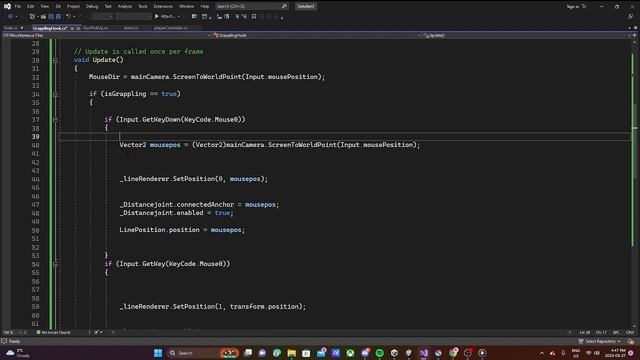Click 'LinePosition.position' on line 50
This screenshot has width=640, height=360.
tap(159, 230)
